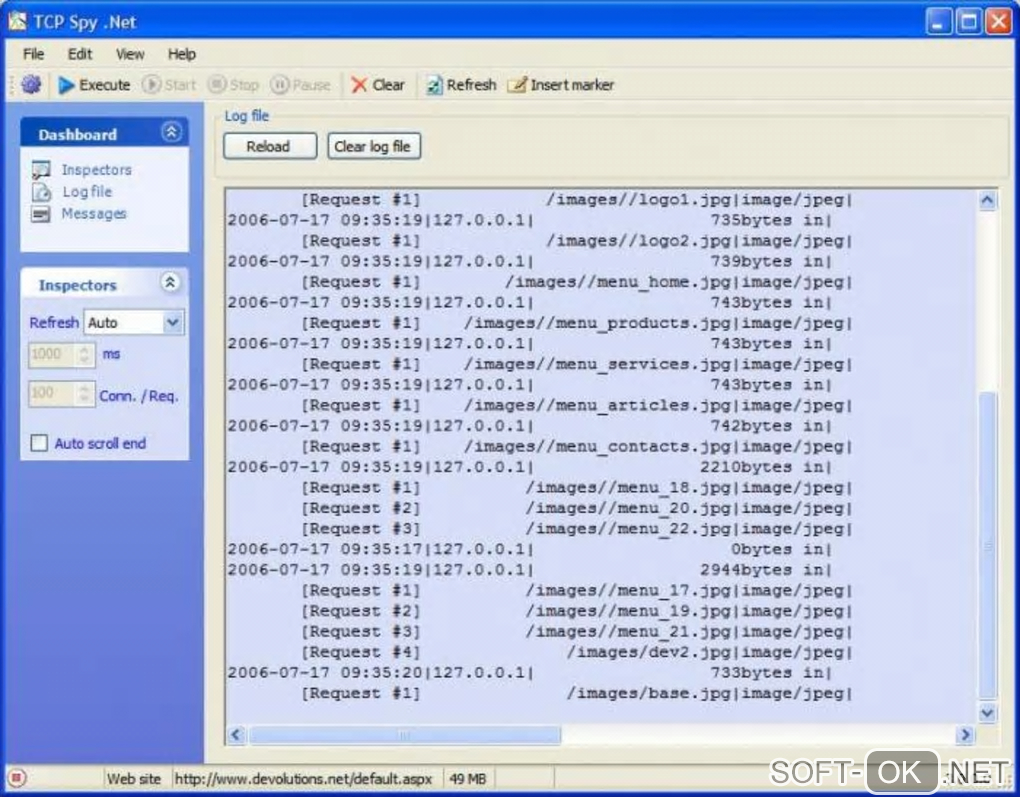Click the log scroll up arrow

[987, 200]
